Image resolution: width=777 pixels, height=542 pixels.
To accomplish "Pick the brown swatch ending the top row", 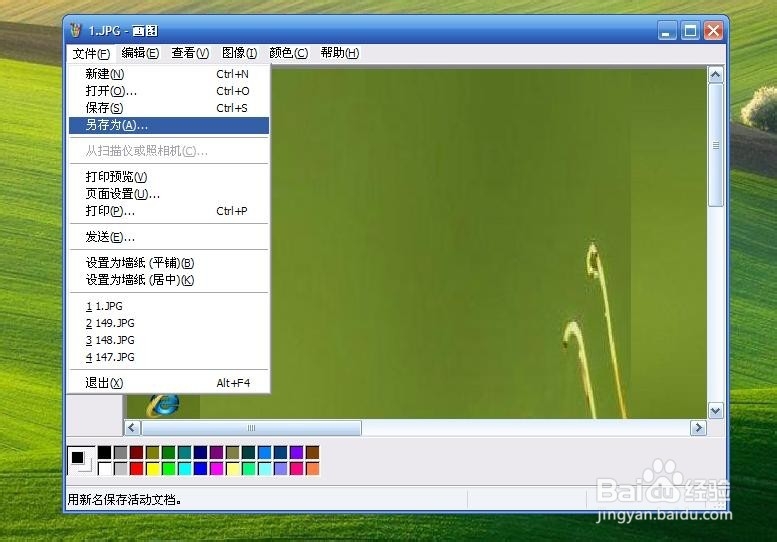I will (x=313, y=452).
